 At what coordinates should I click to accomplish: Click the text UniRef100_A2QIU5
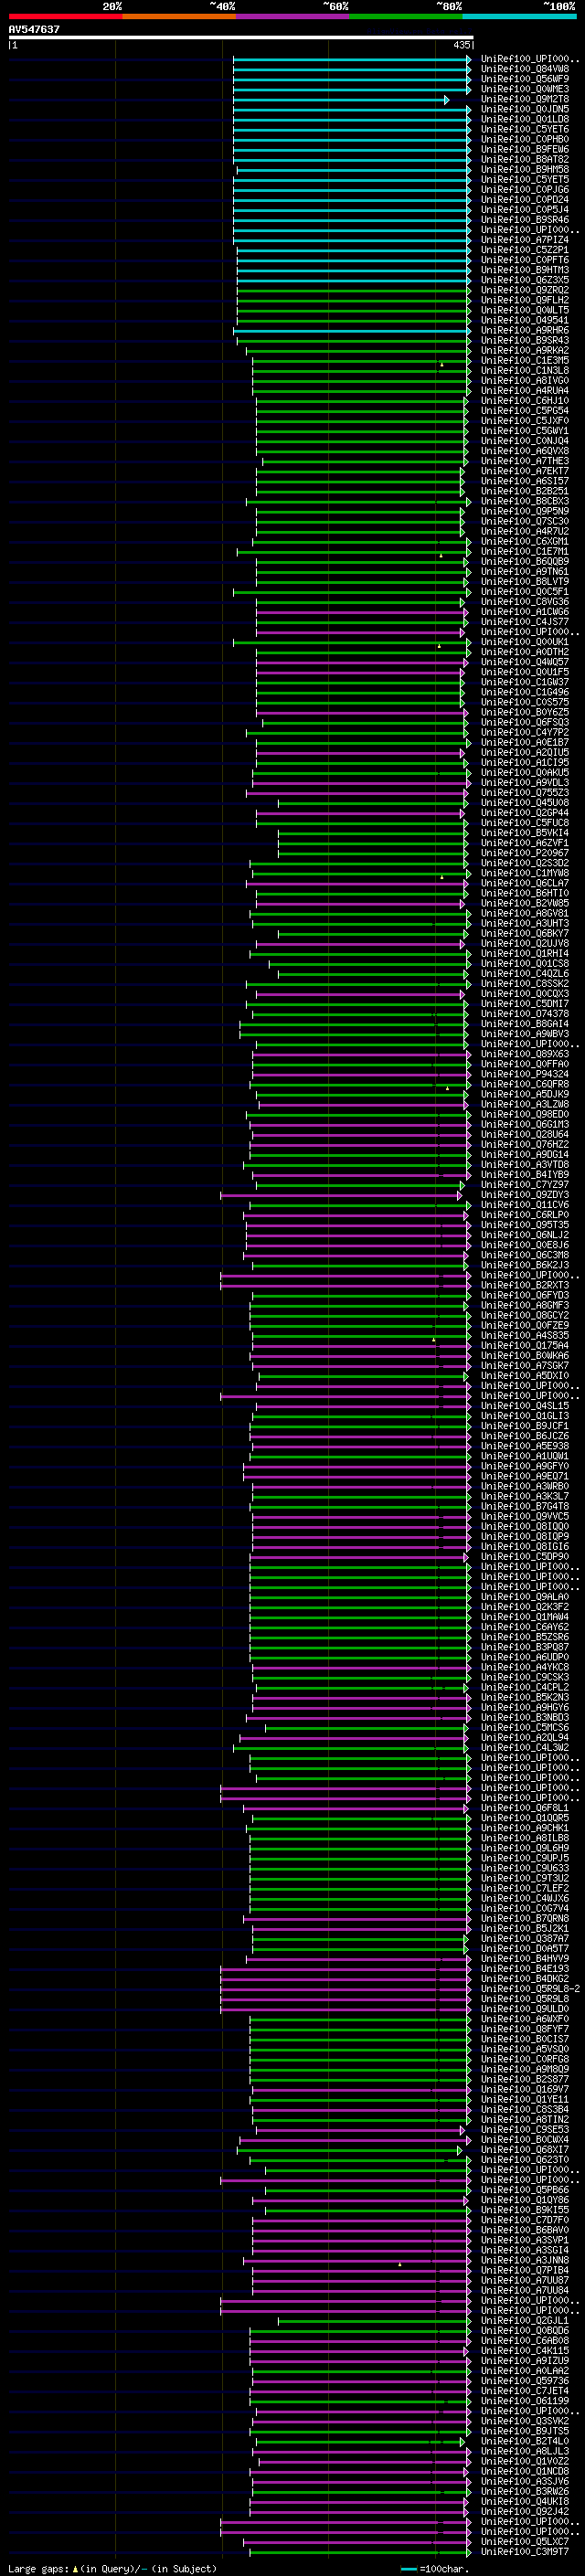tap(525, 752)
